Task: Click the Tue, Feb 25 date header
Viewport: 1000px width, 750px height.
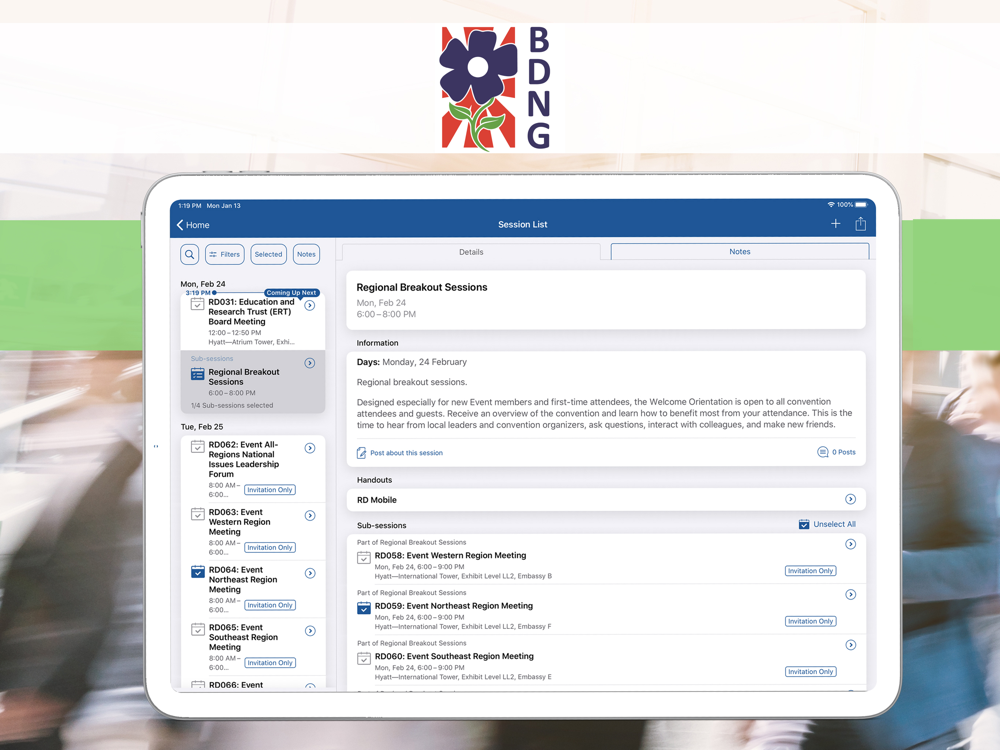Action: pyautogui.click(x=202, y=427)
